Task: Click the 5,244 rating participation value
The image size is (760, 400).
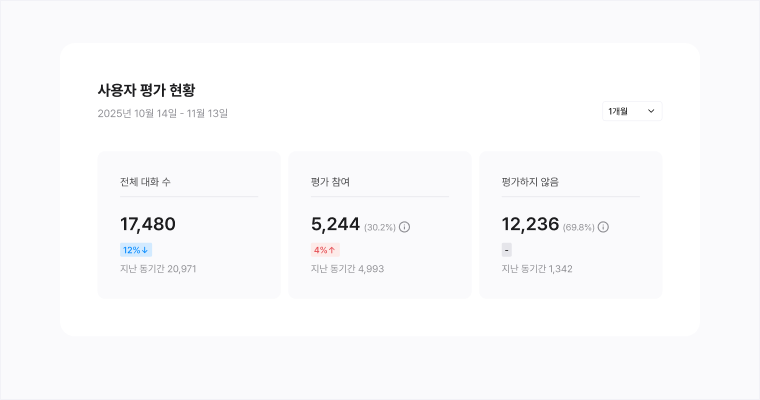Action: (x=335, y=224)
